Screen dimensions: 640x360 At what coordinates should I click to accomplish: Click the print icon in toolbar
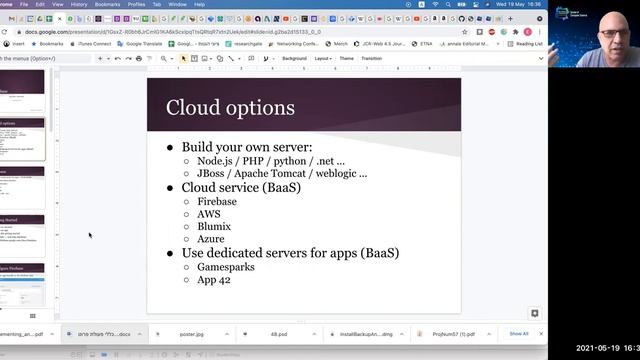tap(139, 59)
